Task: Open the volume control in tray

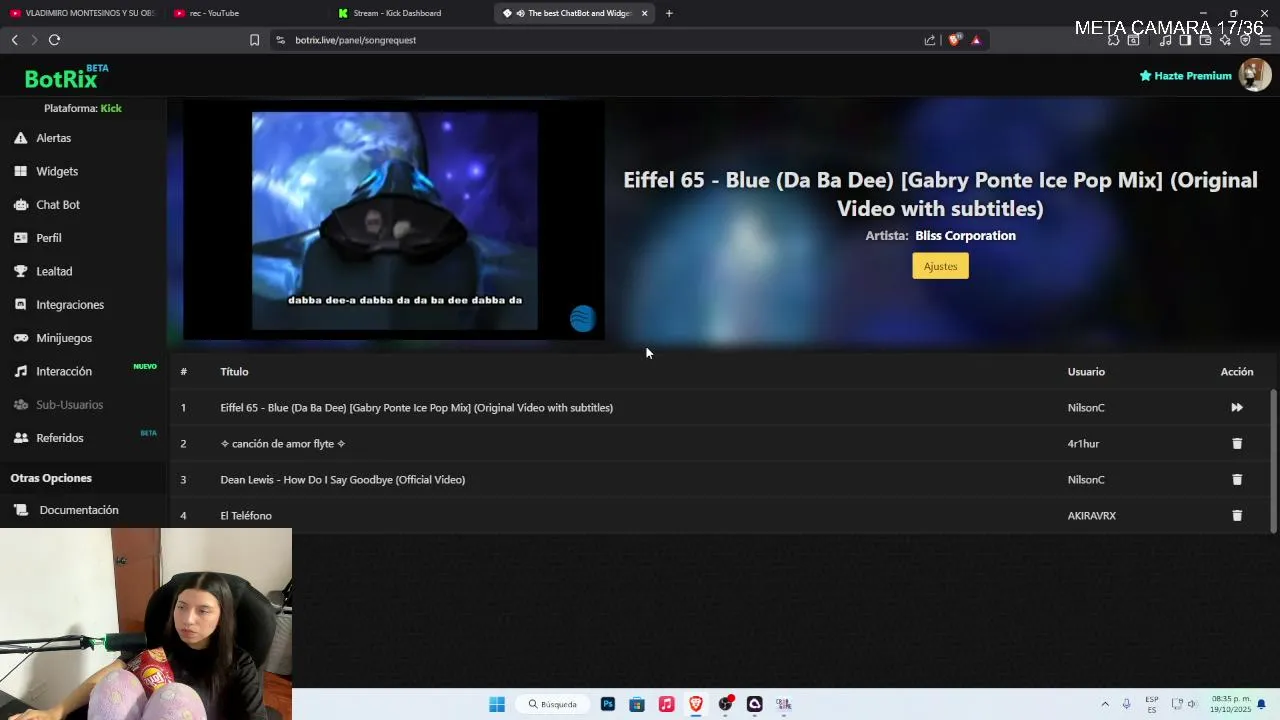Action: pyautogui.click(x=1192, y=704)
